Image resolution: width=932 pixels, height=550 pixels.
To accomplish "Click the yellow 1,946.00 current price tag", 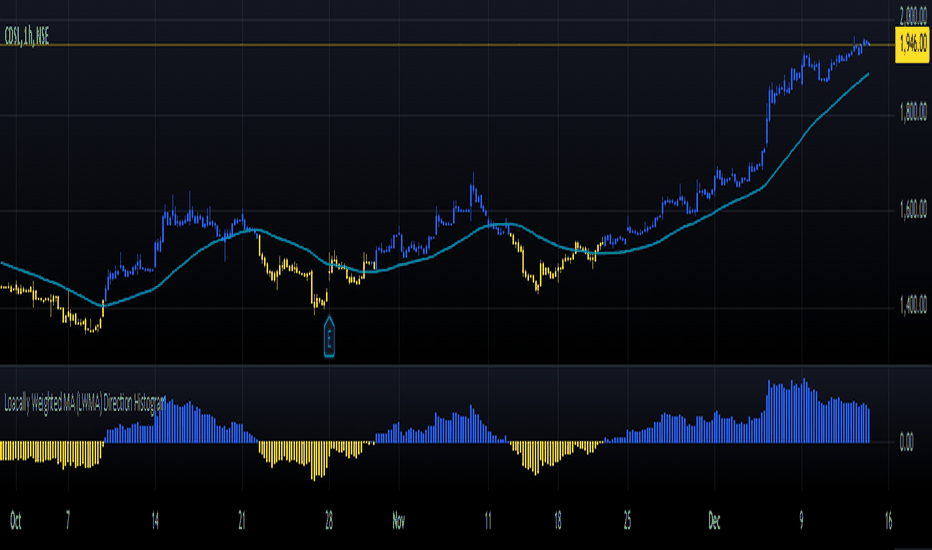I will point(912,45).
